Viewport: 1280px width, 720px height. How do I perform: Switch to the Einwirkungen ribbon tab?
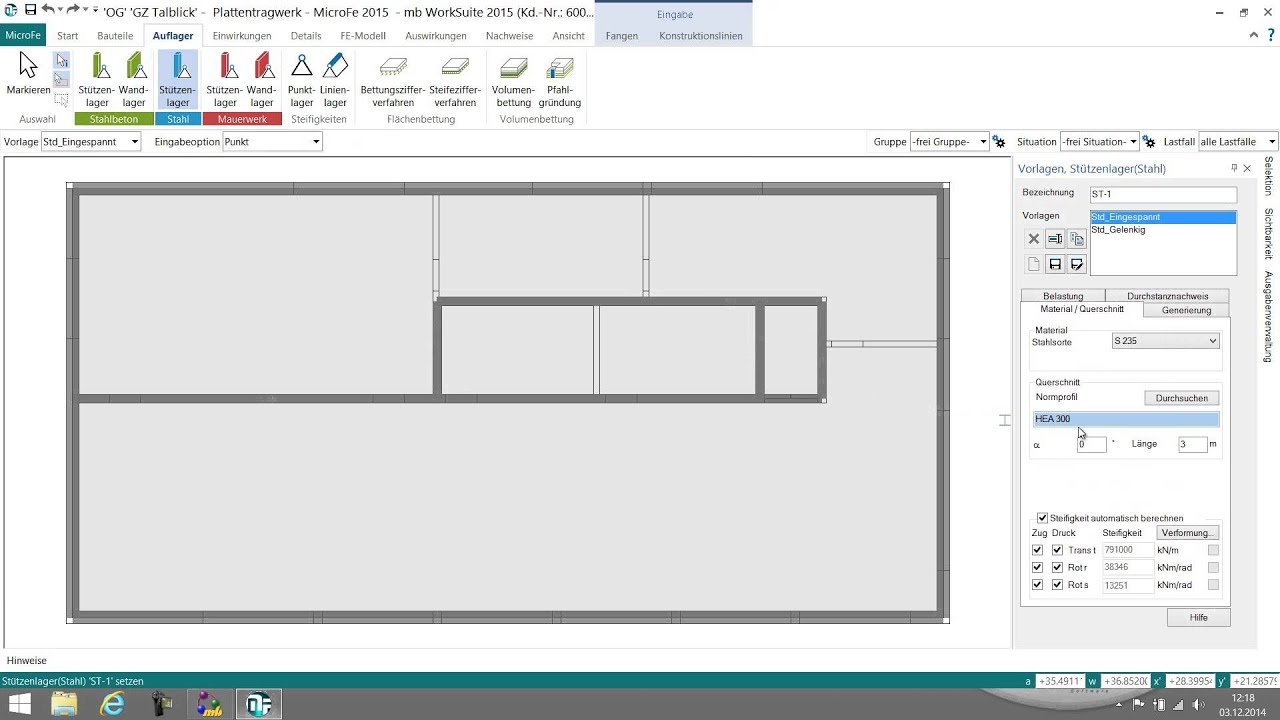(242, 36)
